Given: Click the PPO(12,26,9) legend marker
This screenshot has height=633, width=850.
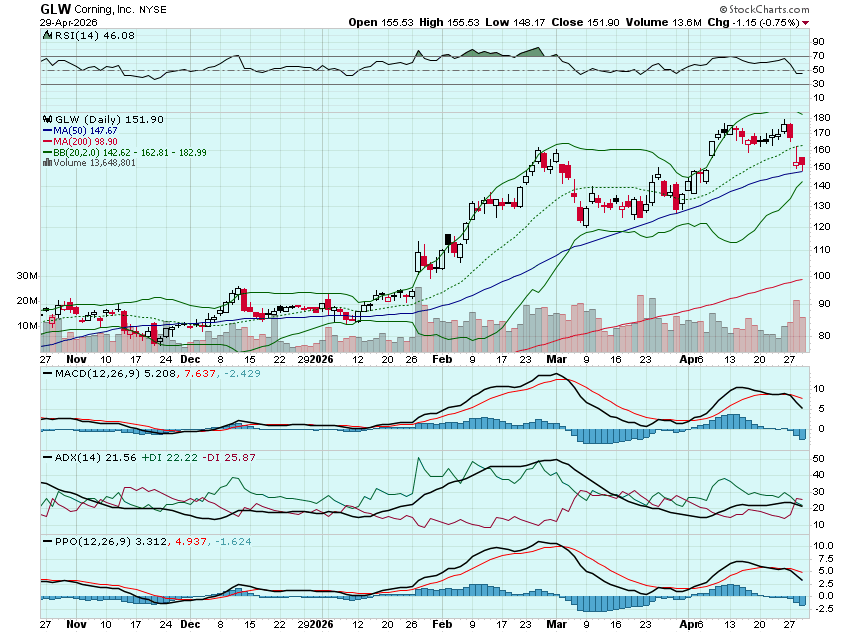Looking at the screenshot, I should point(46,541).
